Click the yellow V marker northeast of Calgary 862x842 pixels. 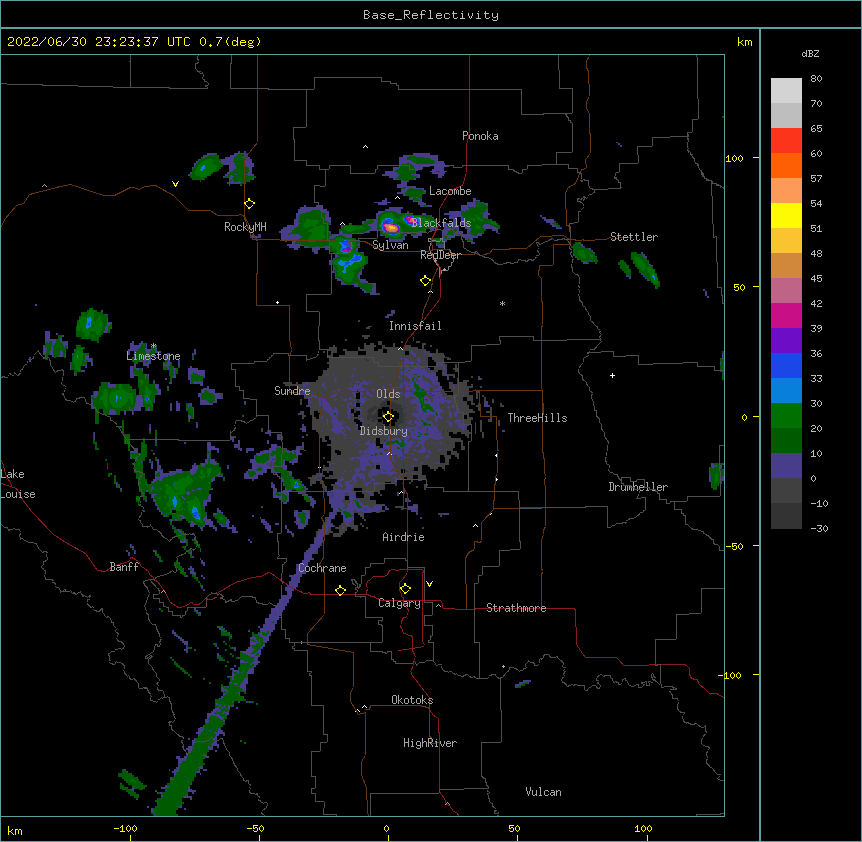(429, 584)
